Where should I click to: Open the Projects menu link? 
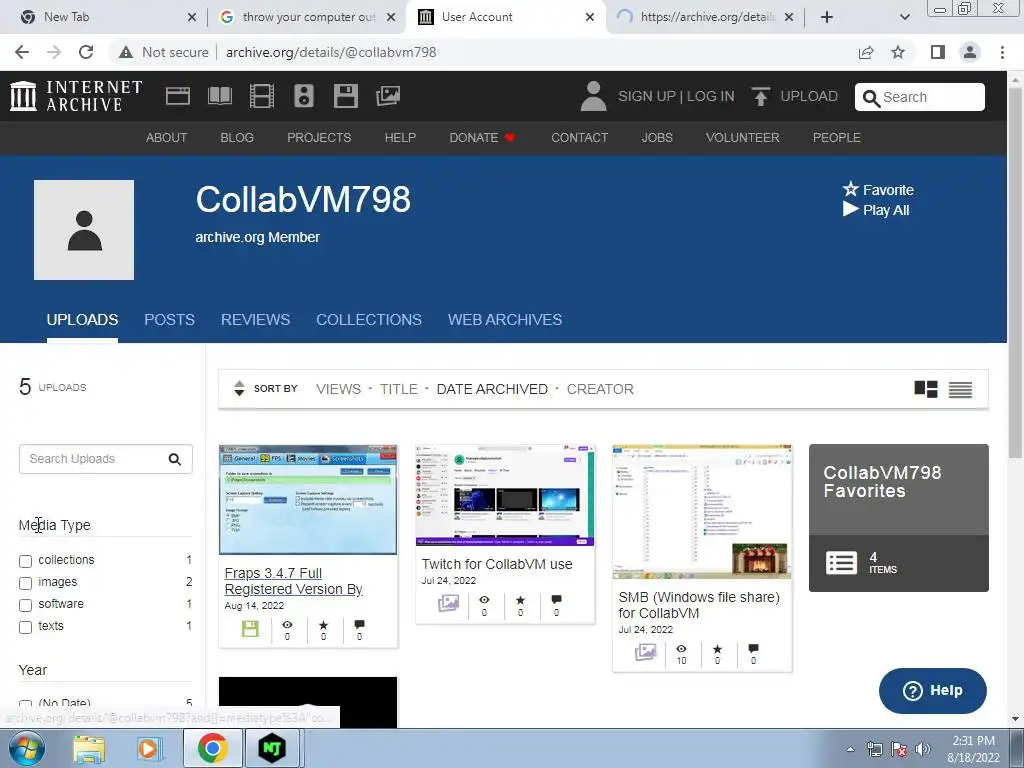[x=319, y=138]
